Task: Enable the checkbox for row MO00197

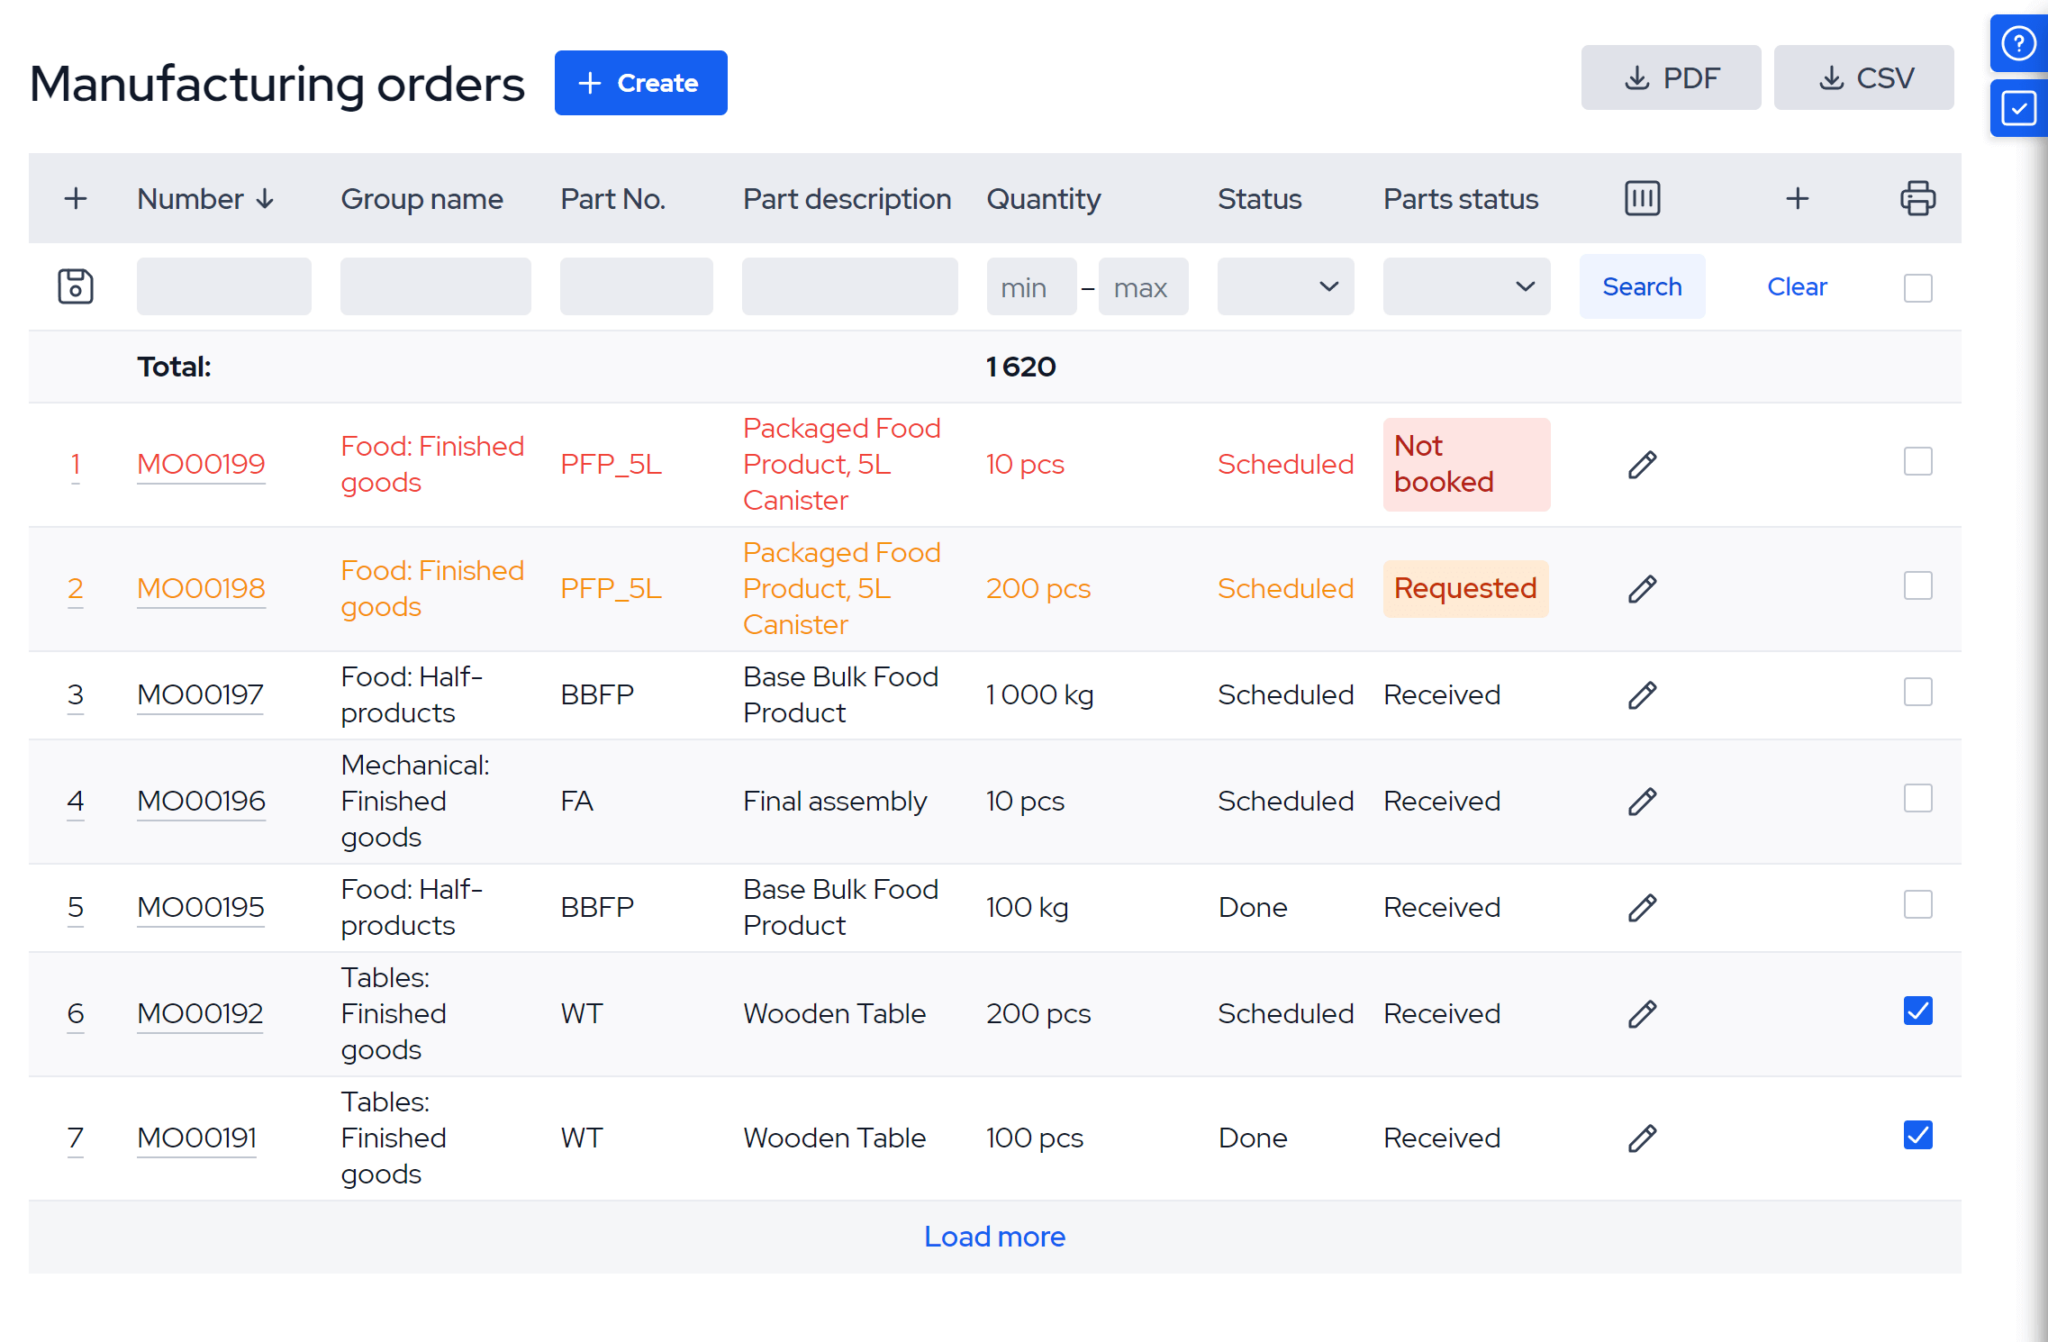Action: pos(1918,692)
